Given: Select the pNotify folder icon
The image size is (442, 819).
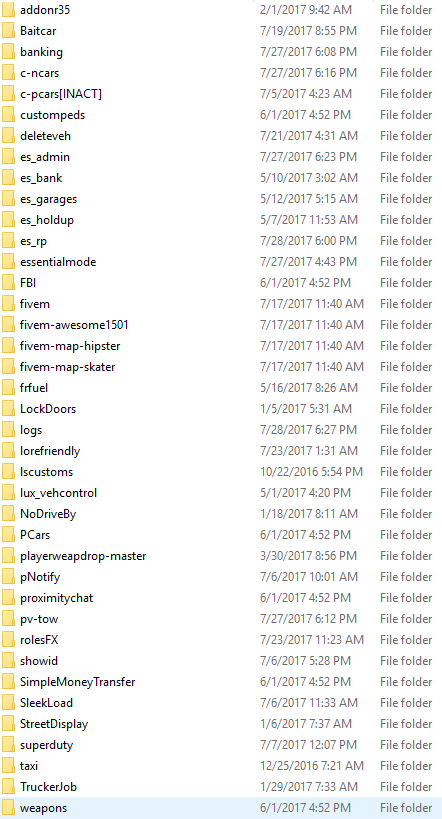Looking at the screenshot, I should click(8, 577).
